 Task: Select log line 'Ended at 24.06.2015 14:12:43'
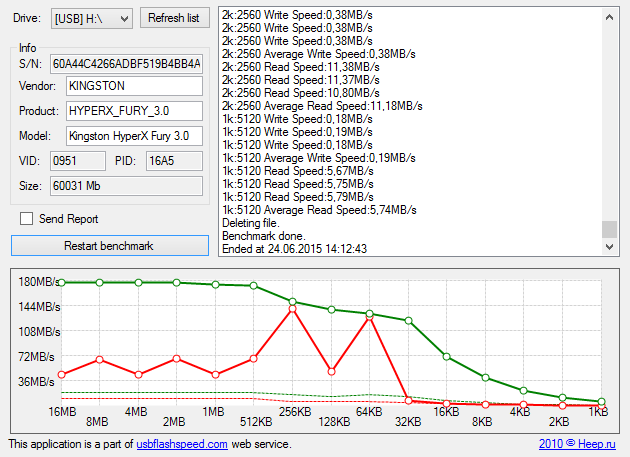coord(295,249)
